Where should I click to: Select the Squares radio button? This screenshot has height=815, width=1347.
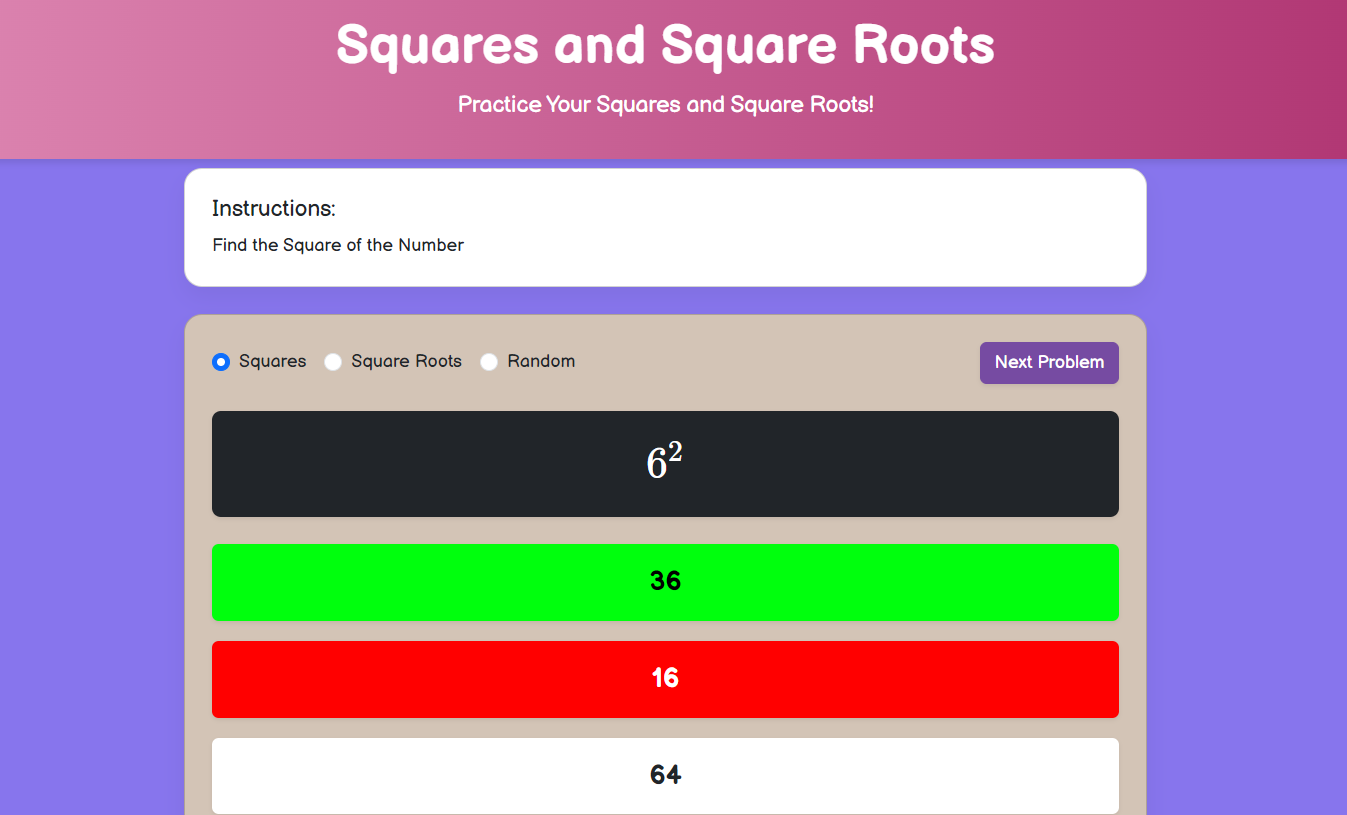(x=221, y=362)
